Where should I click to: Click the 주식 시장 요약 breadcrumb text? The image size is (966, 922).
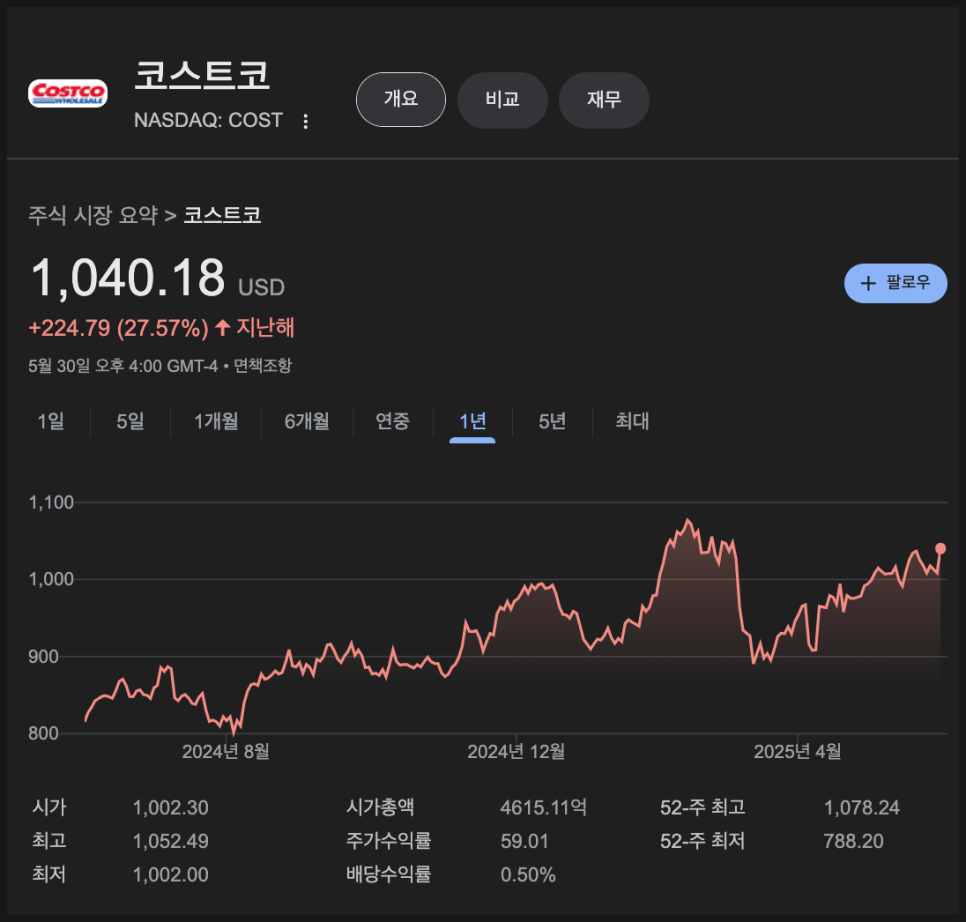[93, 215]
